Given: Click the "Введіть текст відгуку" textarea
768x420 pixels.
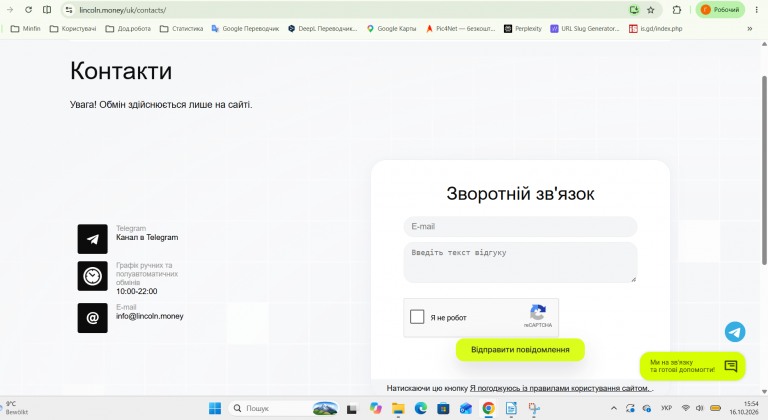Looking at the screenshot, I should pos(520,263).
